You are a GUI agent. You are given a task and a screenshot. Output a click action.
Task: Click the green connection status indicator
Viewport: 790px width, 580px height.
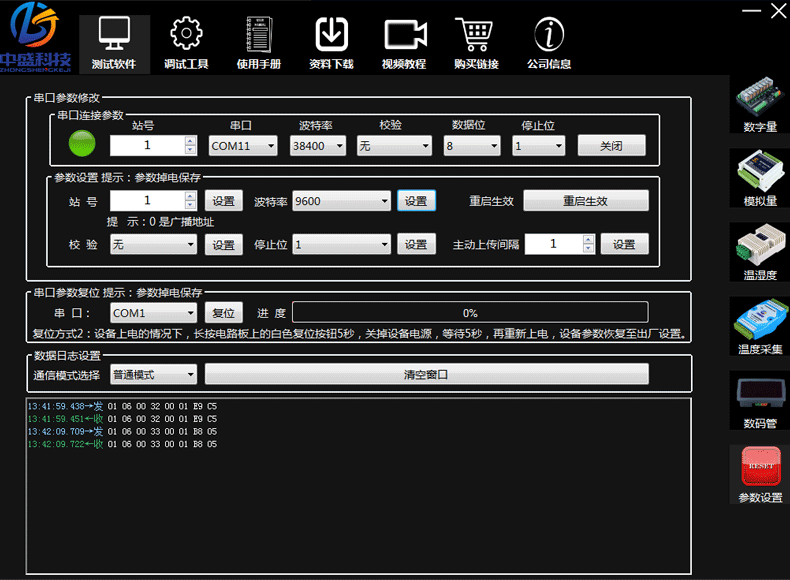[x=82, y=144]
